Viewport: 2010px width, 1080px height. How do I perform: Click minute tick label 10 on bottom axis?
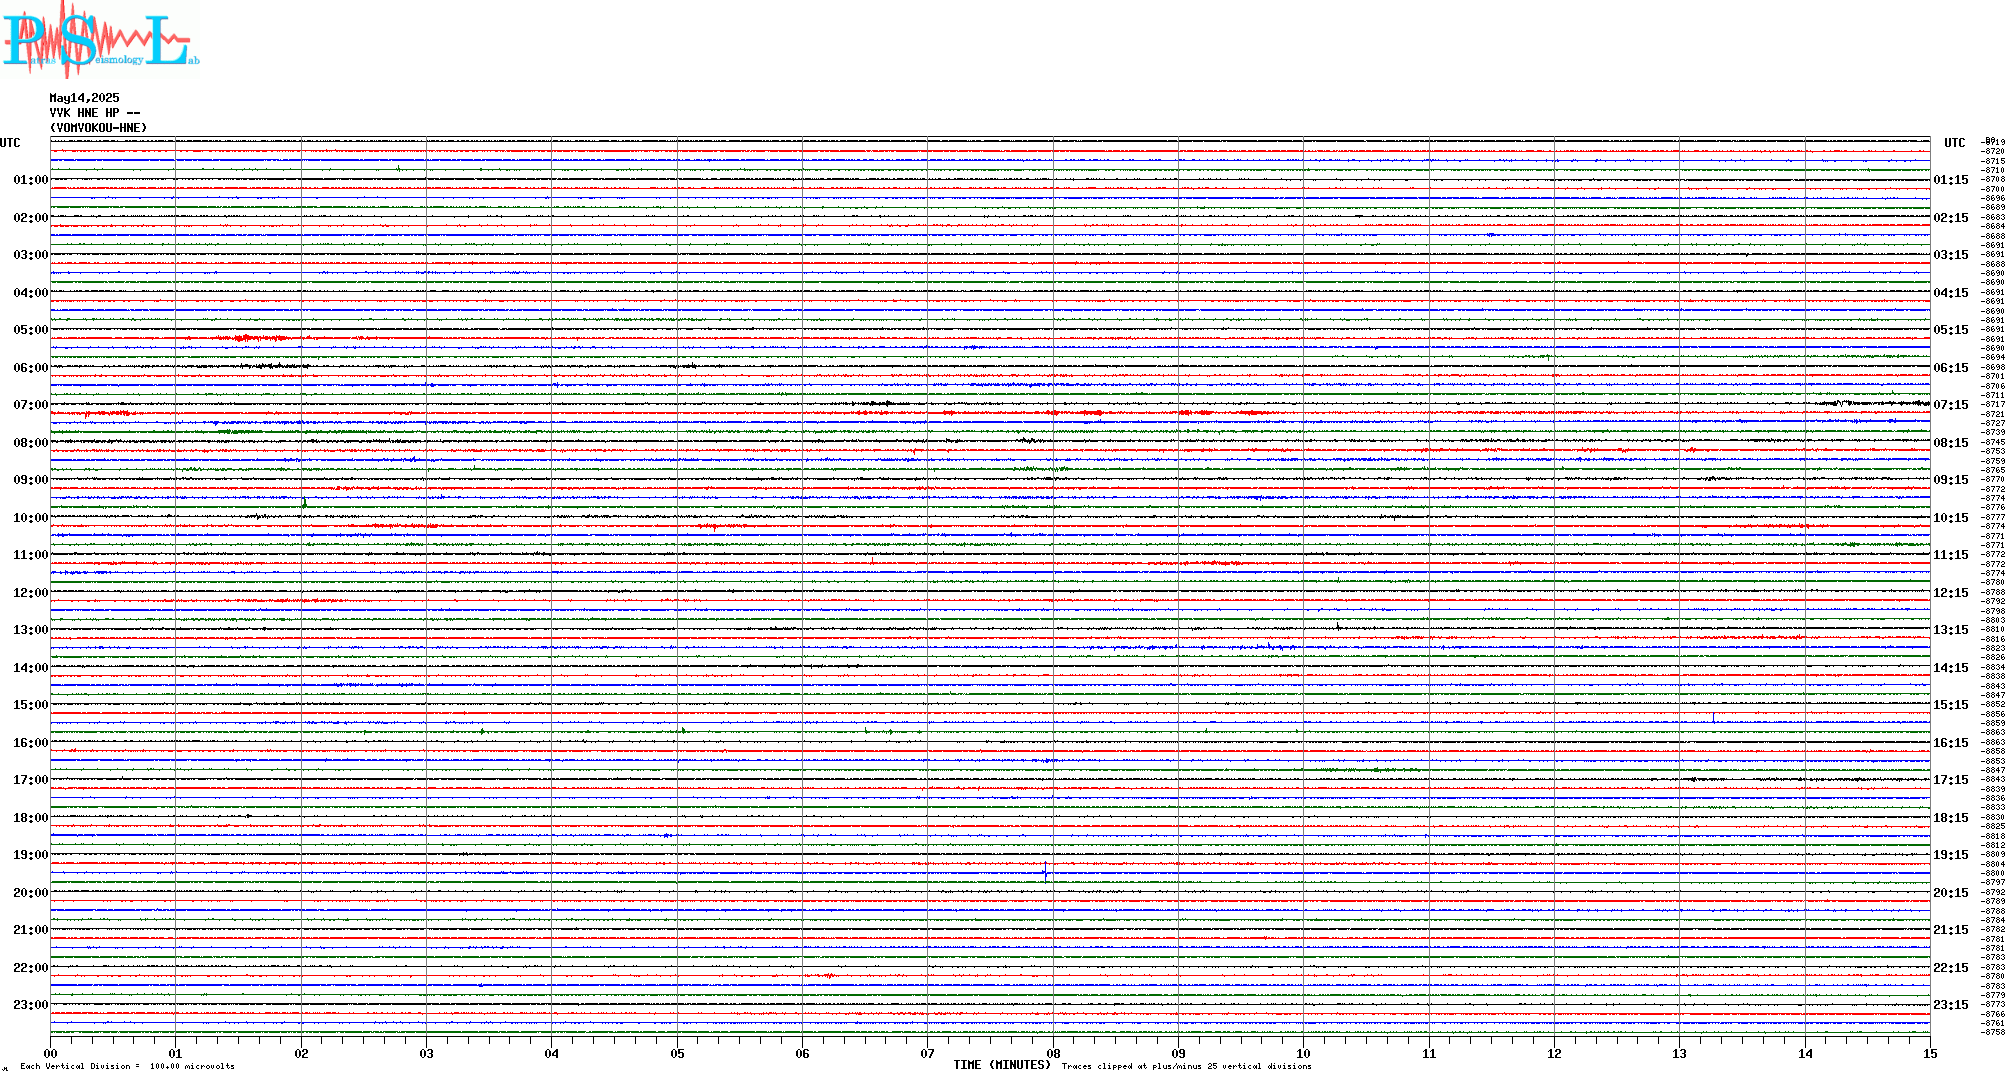1303,1053
